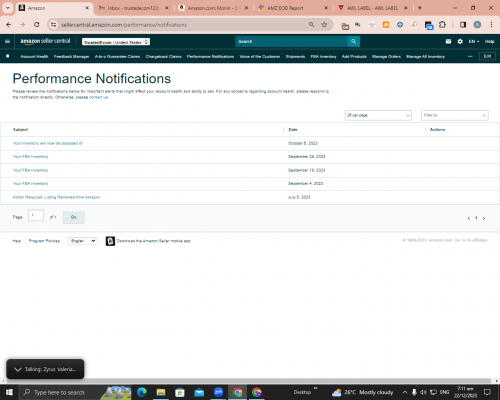Image resolution: width=500 pixels, height=400 pixels.
Task: Expand the tab search chevron in Chrome
Action: (7, 8)
